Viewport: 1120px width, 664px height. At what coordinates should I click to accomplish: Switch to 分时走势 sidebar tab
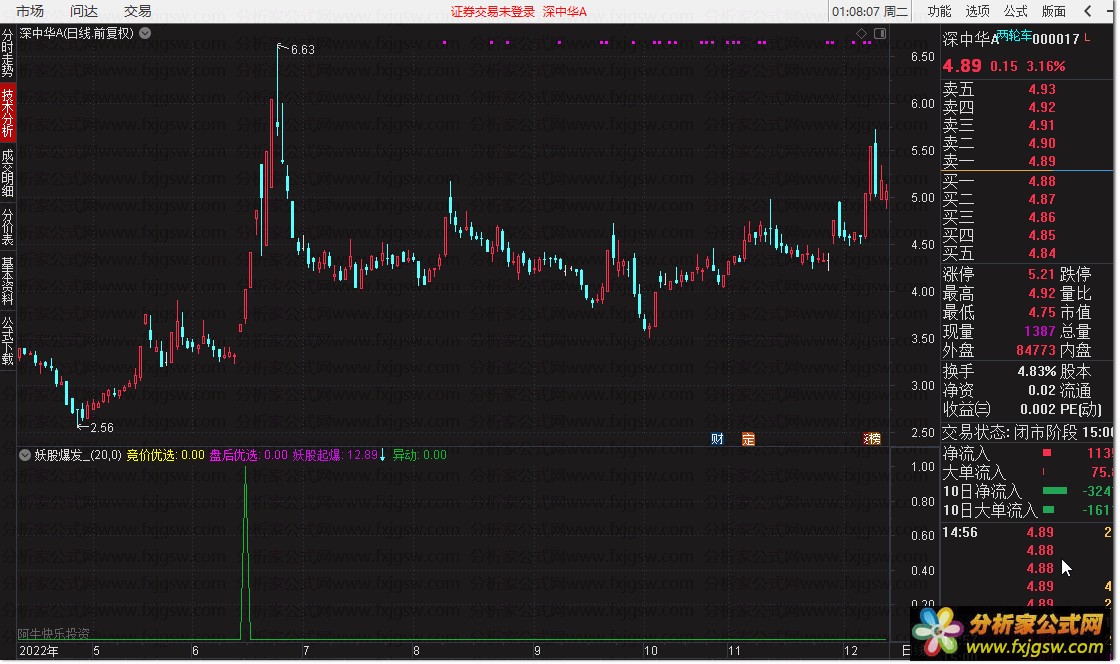coord(8,53)
